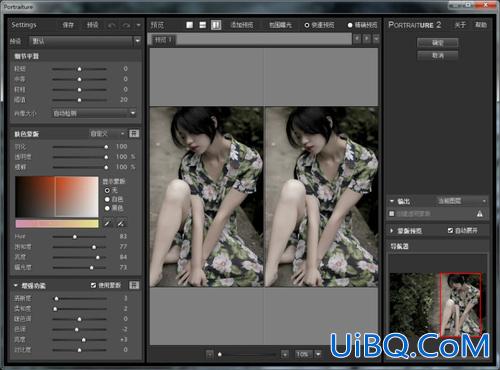Viewport: 500px width, 370px height.
Task: Select the 白色 (white) show-mask radio button
Action: (x=107, y=199)
